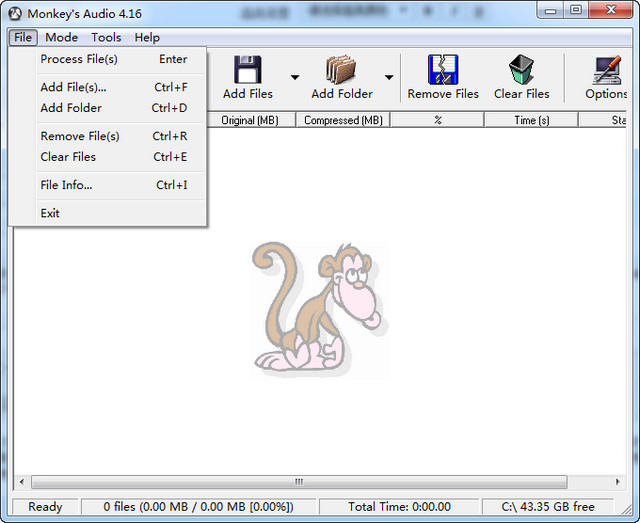The width and height of the screenshot is (640, 523).
Task: Click the horizontal scrollbar thumb
Action: click(x=299, y=482)
